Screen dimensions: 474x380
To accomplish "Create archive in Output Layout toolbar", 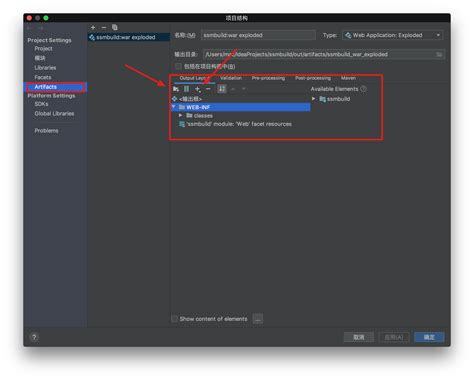I will 186,89.
